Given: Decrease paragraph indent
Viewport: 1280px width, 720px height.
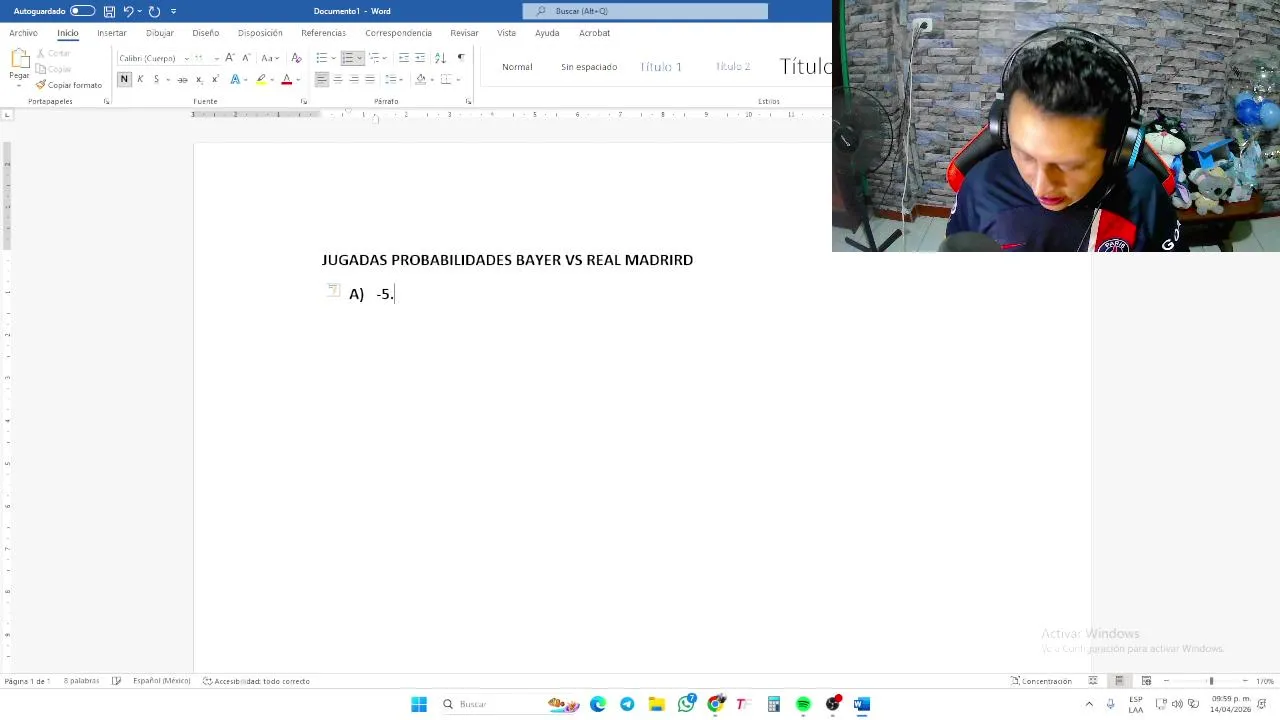Looking at the screenshot, I should click(x=404, y=58).
